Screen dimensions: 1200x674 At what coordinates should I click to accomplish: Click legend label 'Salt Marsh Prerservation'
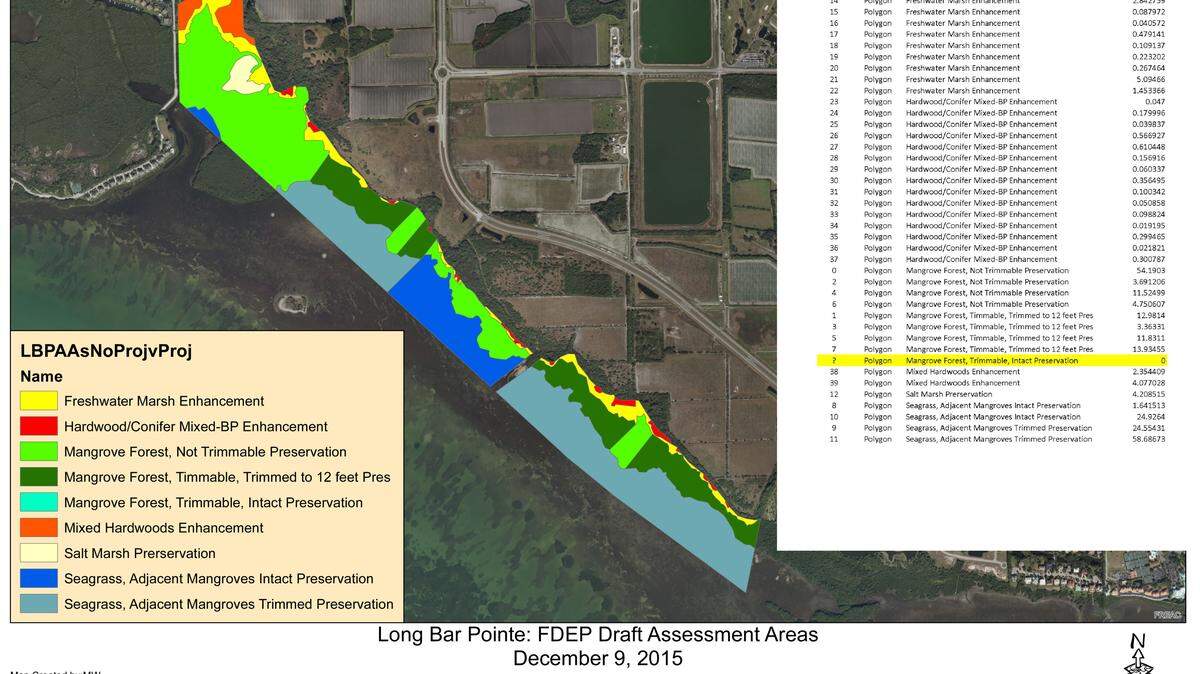coord(140,553)
